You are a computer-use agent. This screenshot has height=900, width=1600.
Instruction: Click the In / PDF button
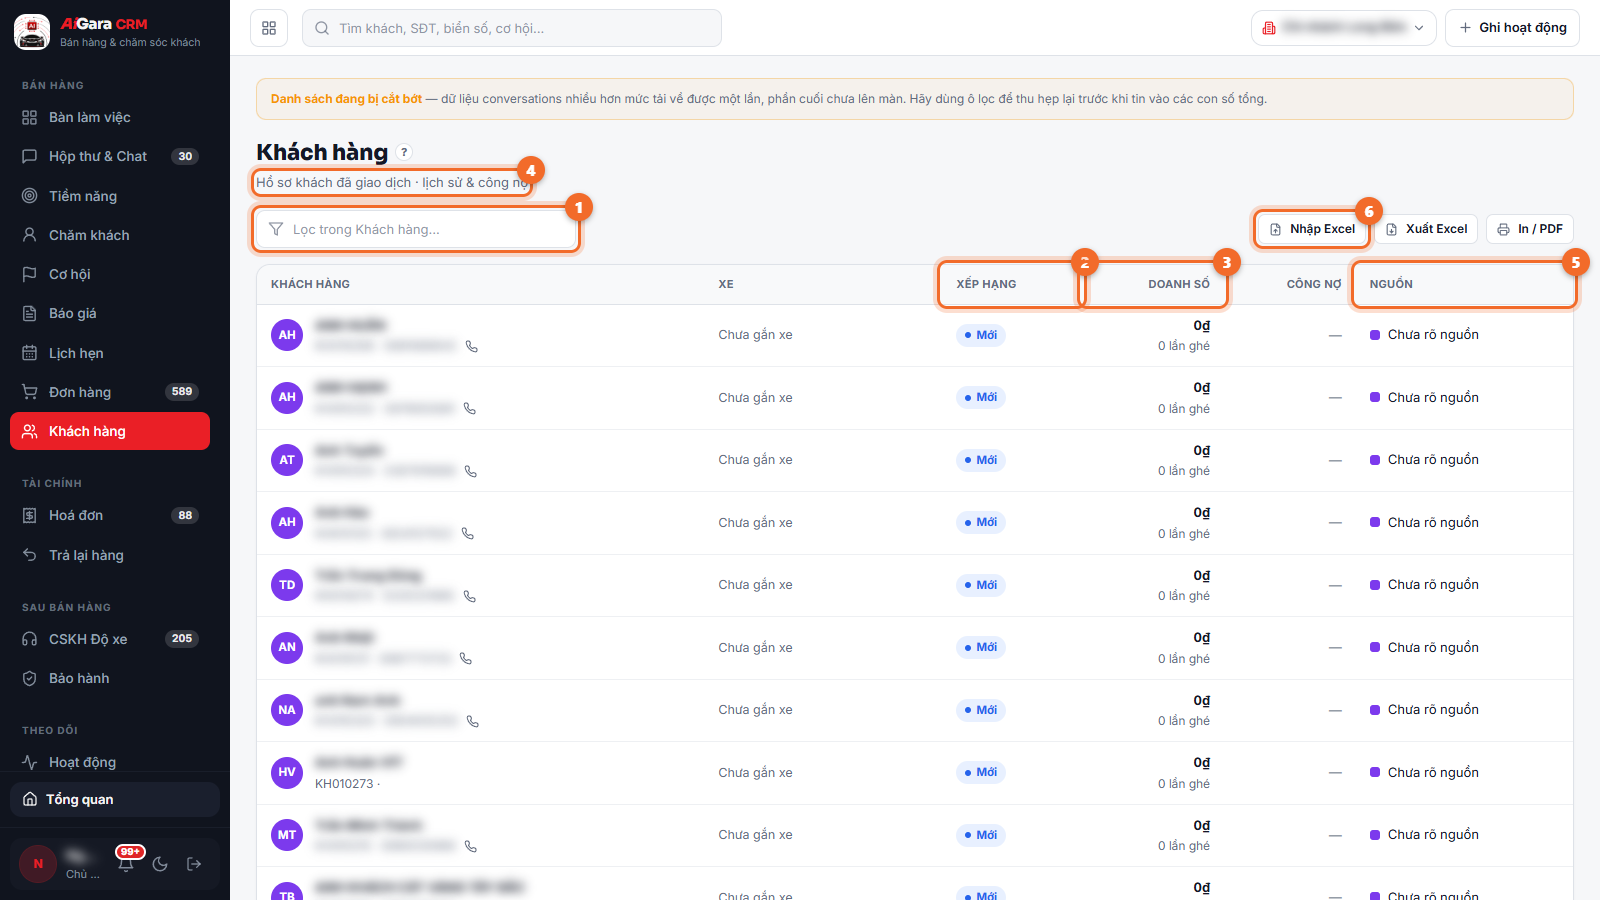click(x=1530, y=229)
